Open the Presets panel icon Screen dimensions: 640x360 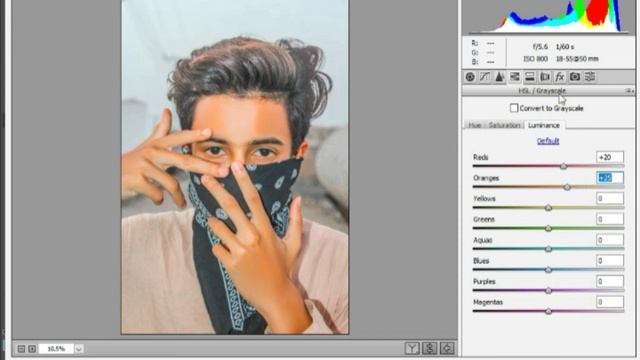[590, 77]
